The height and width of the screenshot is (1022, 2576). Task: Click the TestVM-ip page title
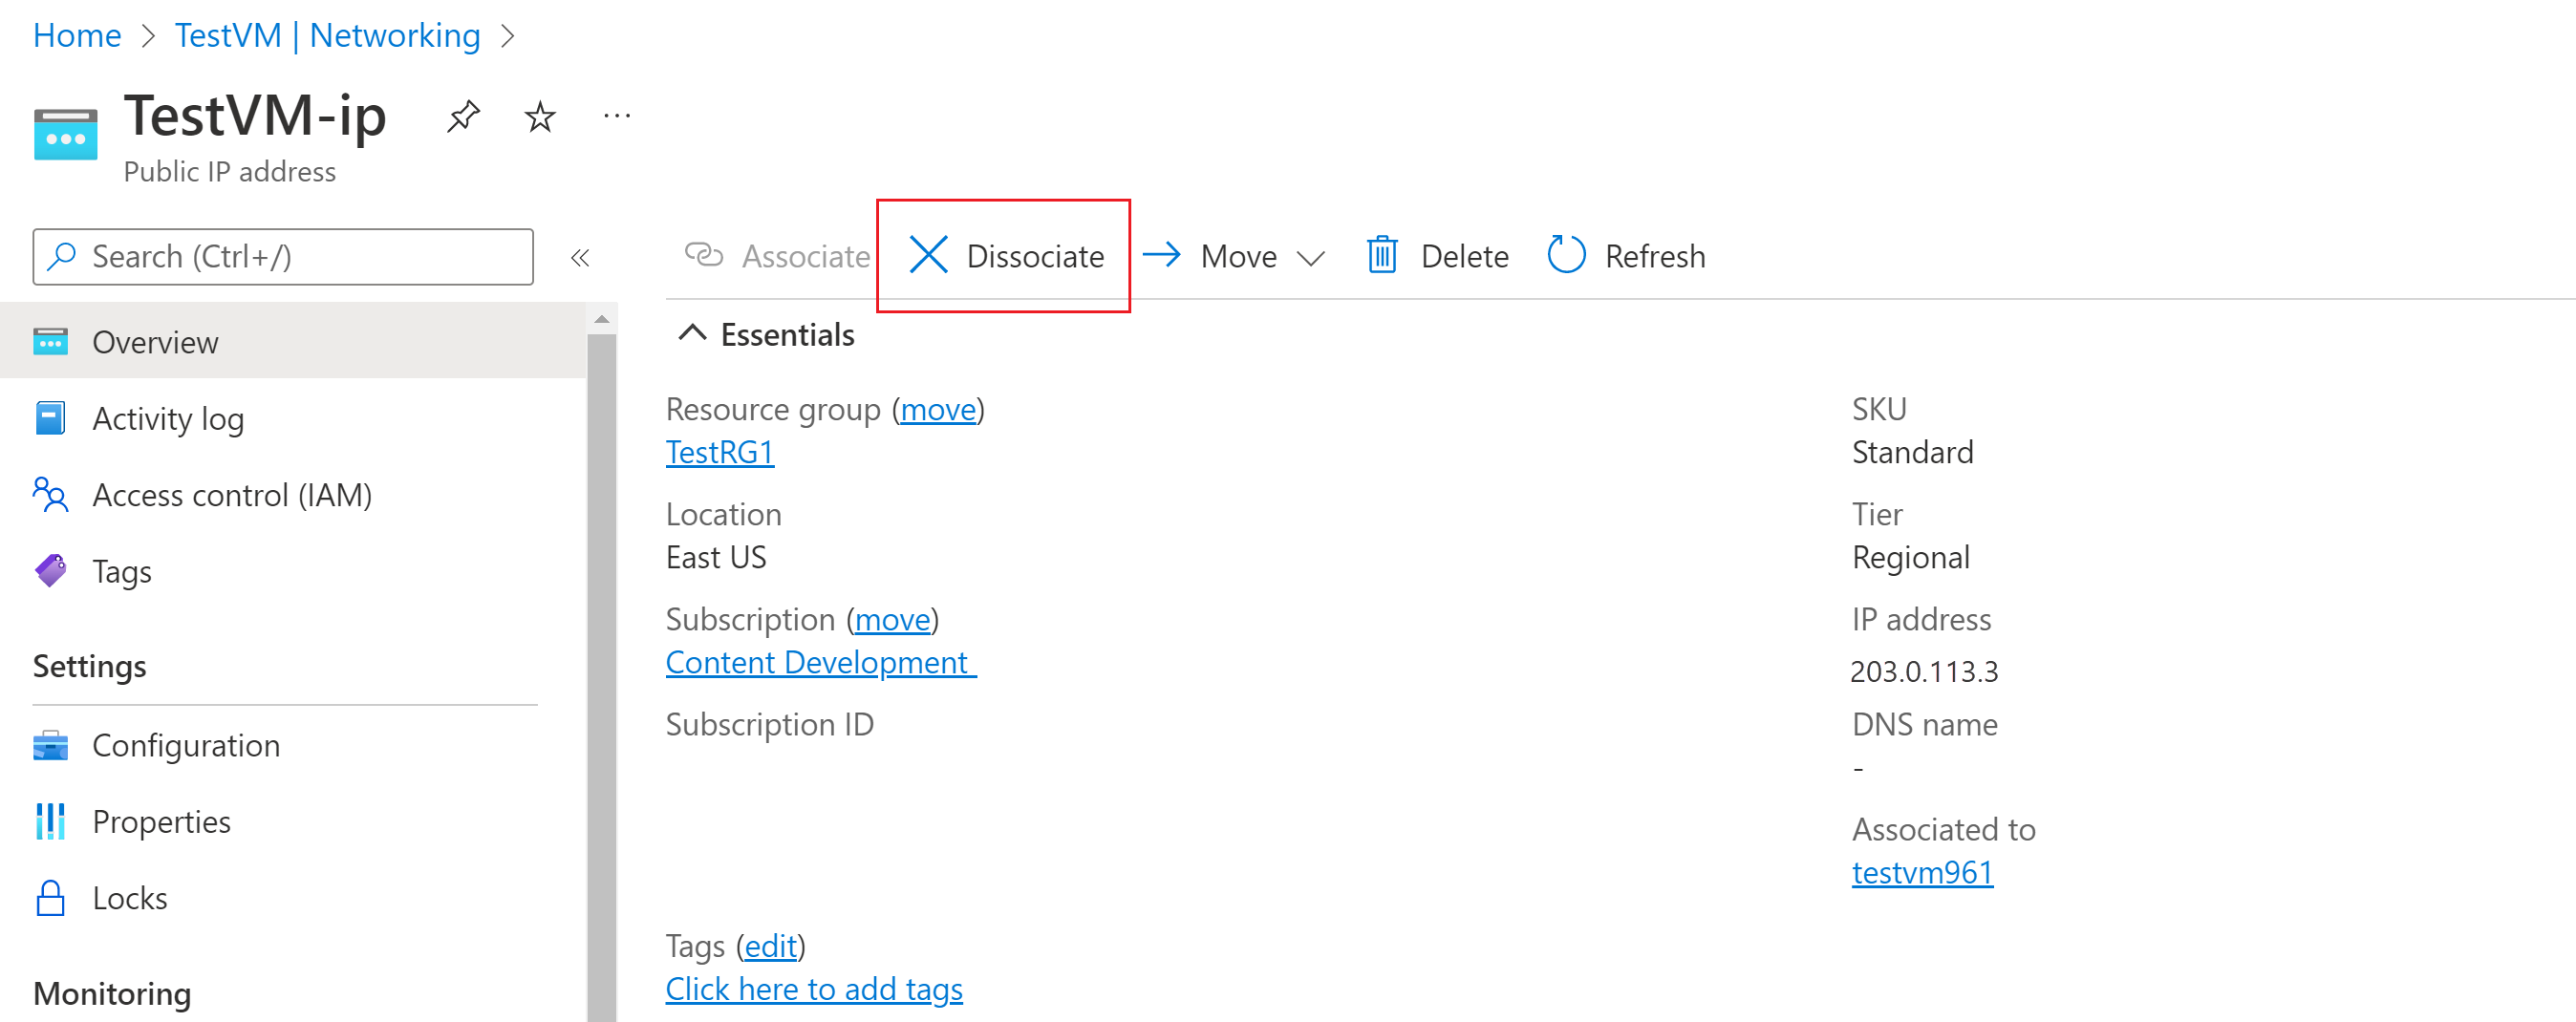255,116
